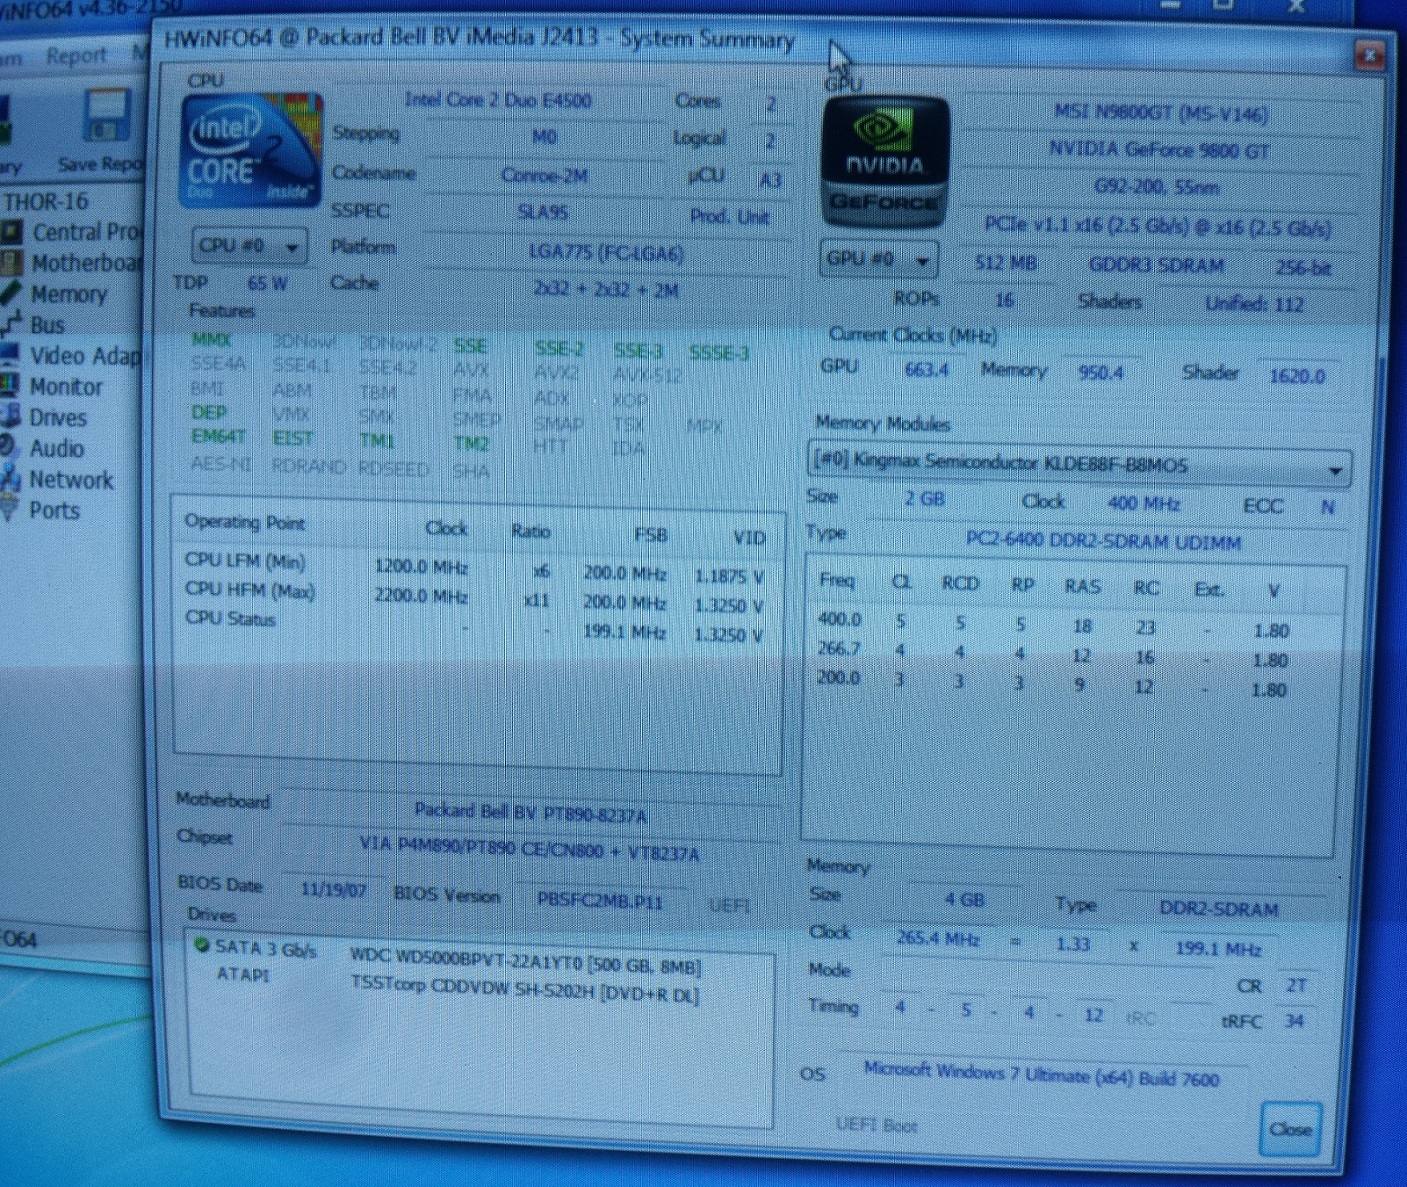The height and width of the screenshot is (1187, 1407).
Task: Click the SSPEC value 'SLA95'
Action: click(x=543, y=212)
